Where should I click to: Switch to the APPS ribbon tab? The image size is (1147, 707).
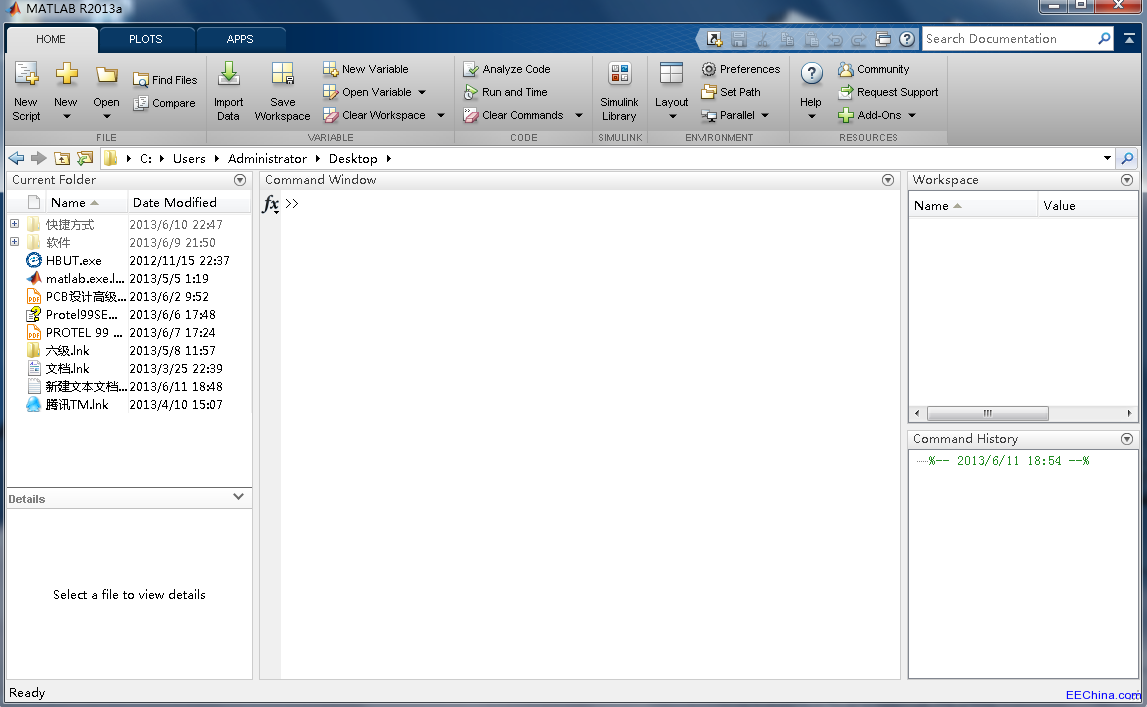[240, 38]
